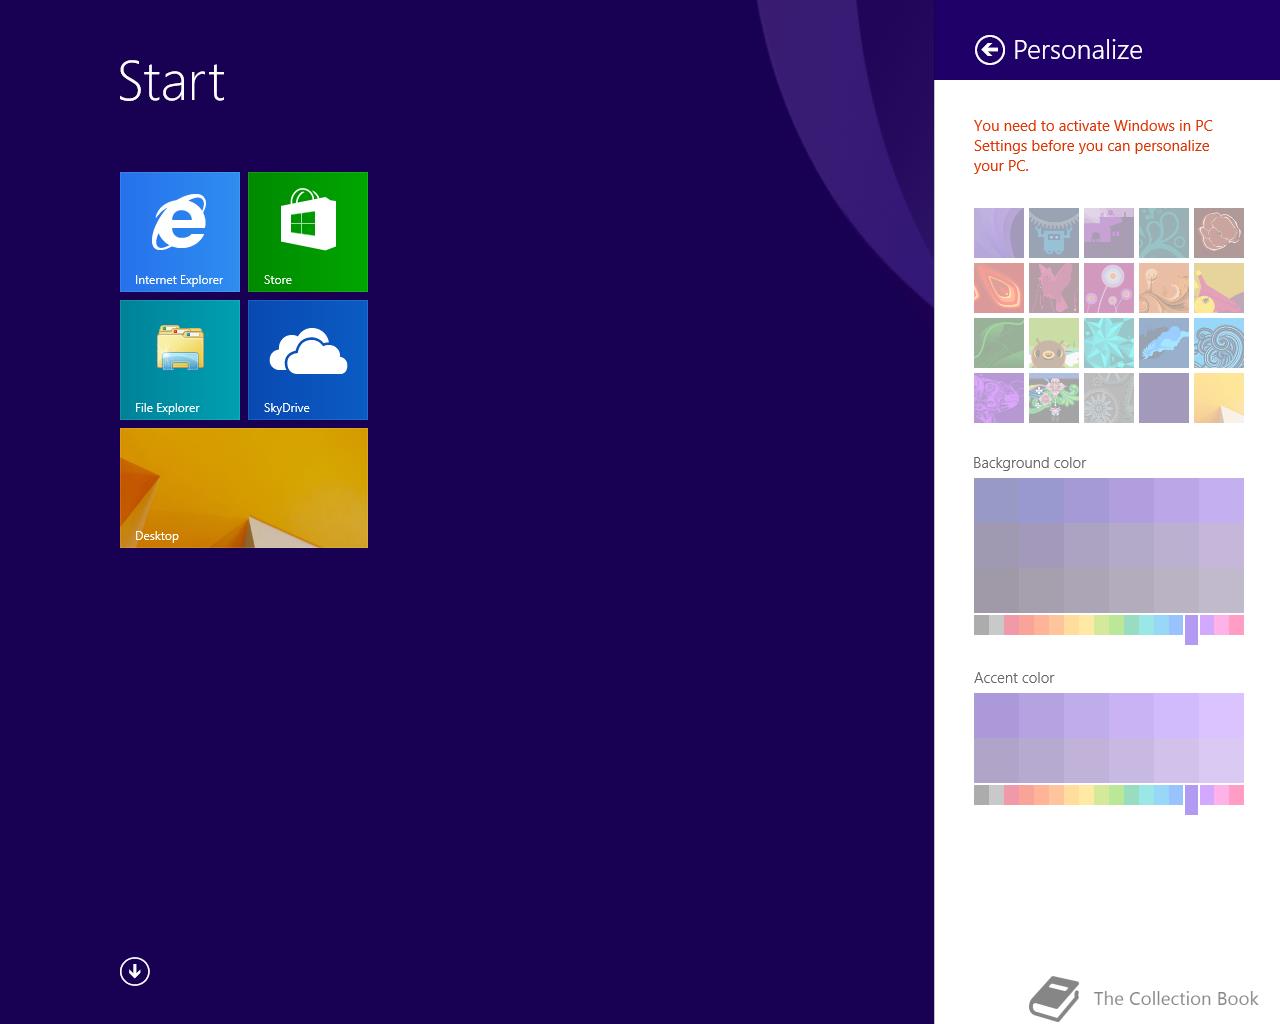Pick bottom-left shade in Background color grid
Viewport: 1280px width, 1024px height.
point(996,590)
